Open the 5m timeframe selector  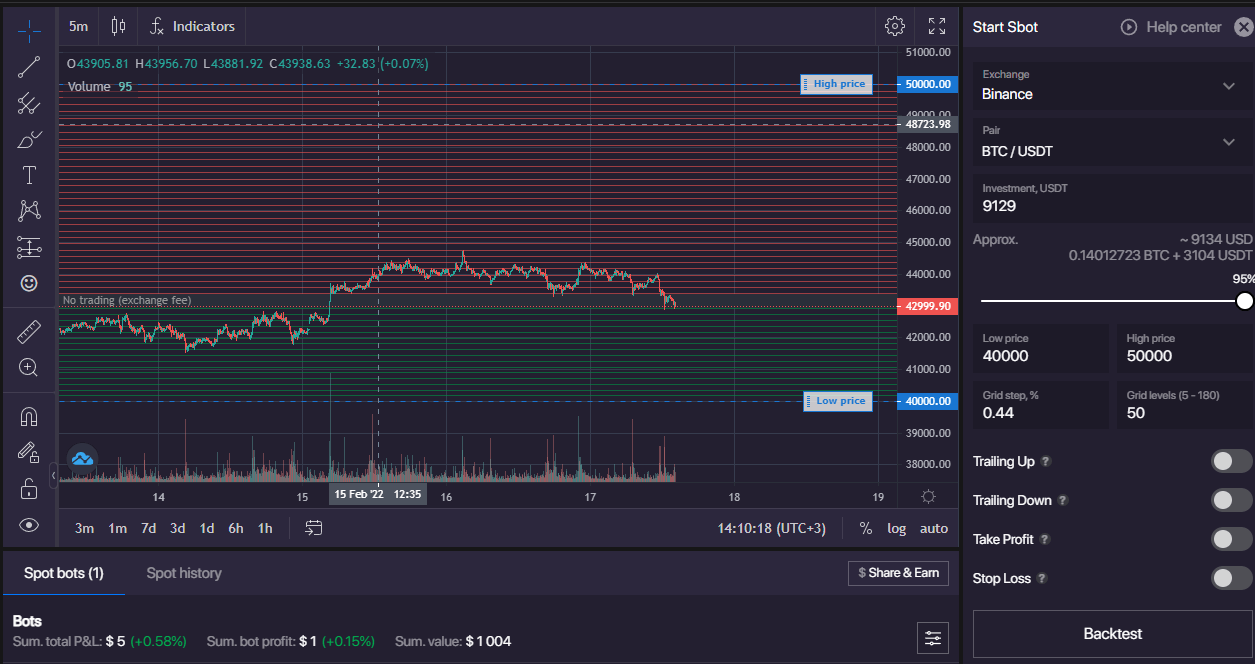point(78,26)
